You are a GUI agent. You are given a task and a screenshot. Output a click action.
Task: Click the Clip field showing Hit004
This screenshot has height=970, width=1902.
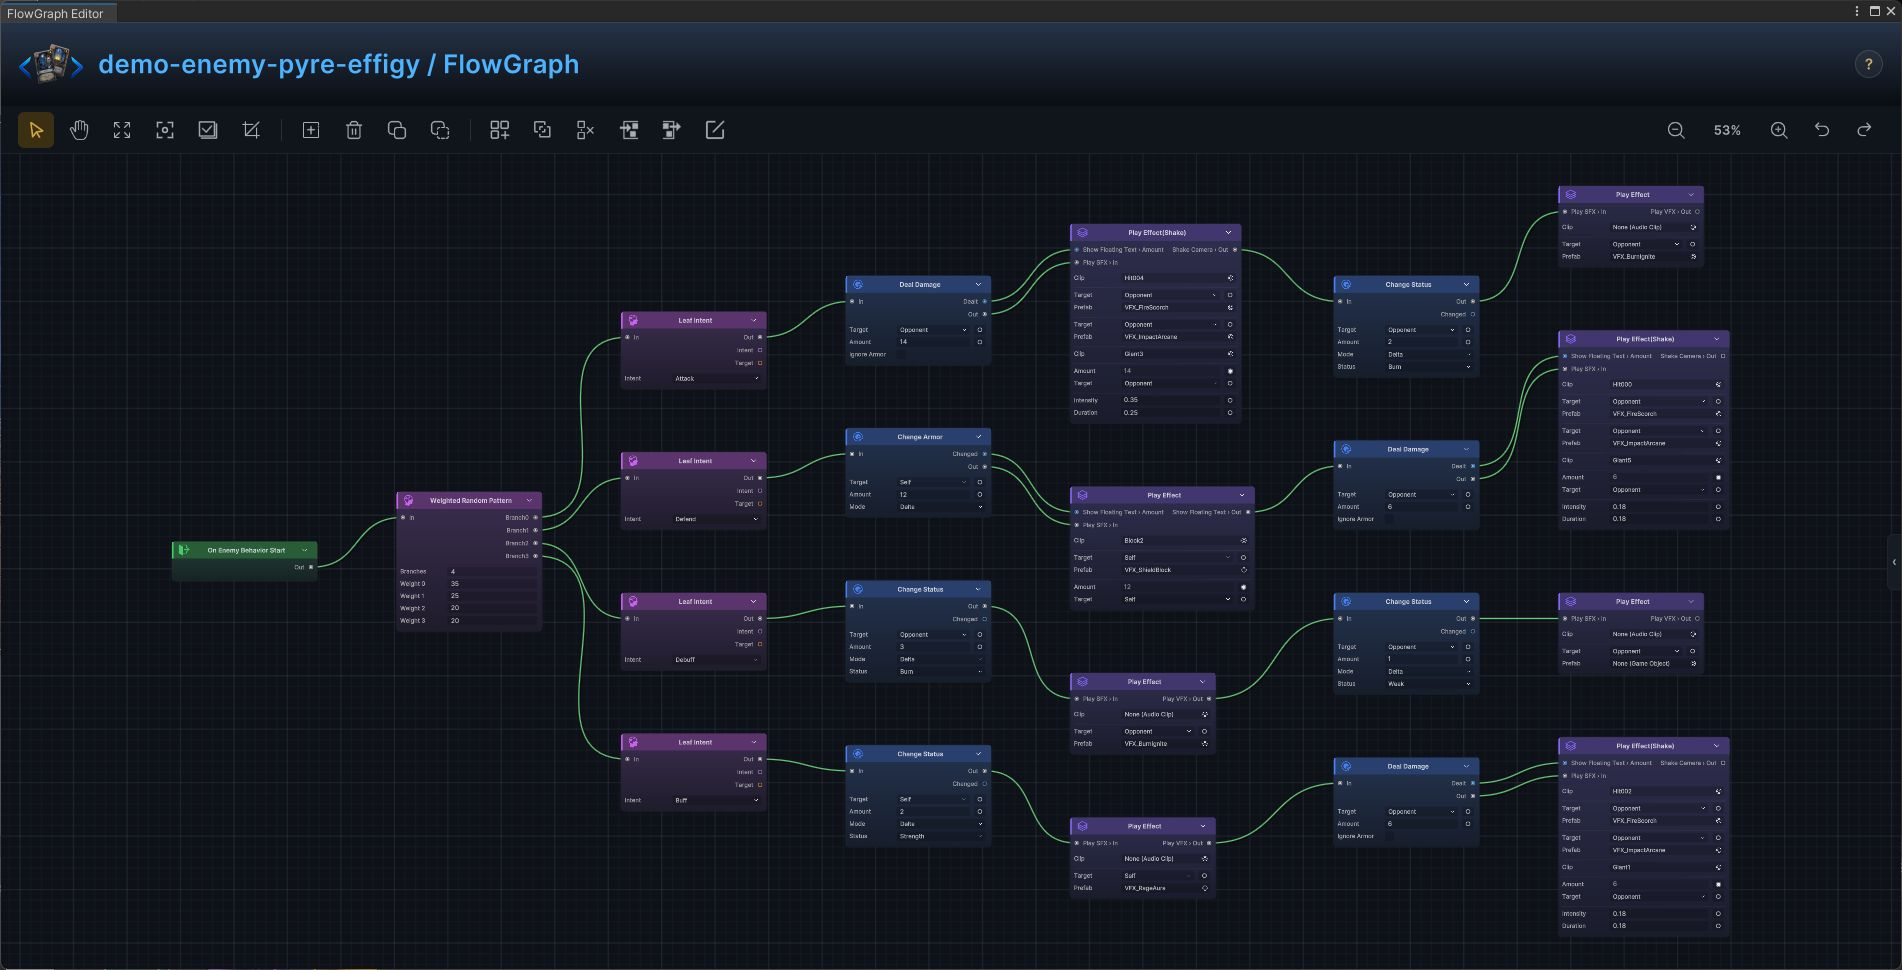1178,278
